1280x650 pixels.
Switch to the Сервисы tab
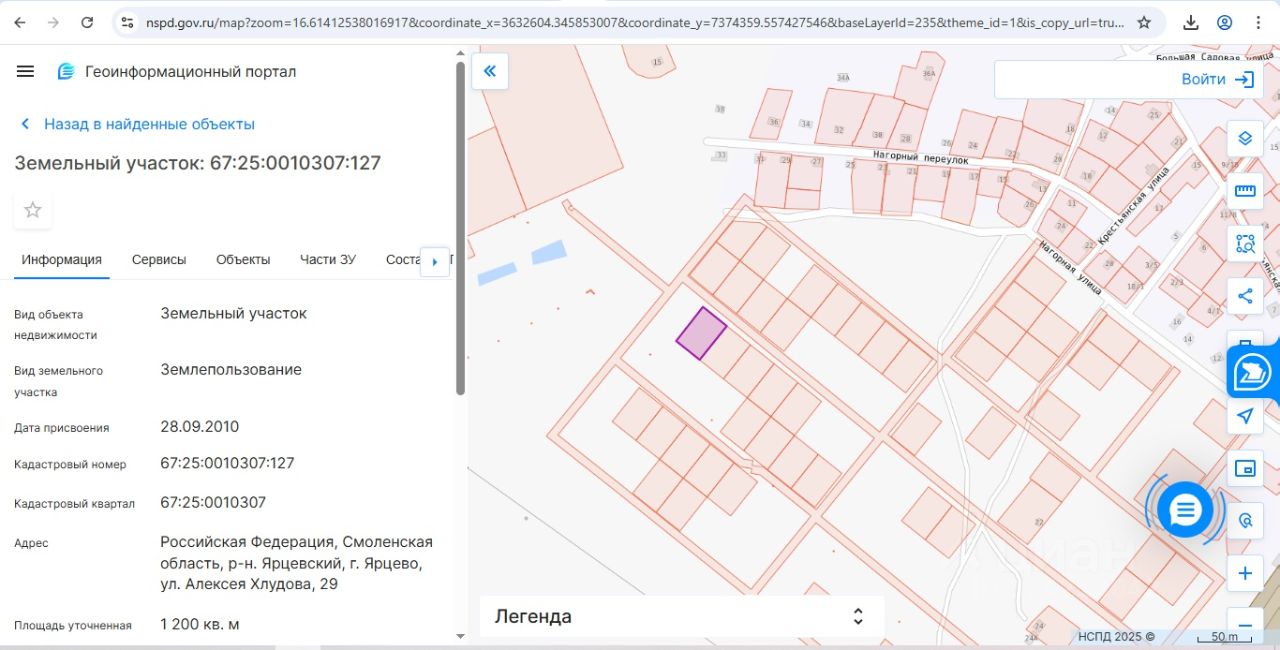pos(159,260)
